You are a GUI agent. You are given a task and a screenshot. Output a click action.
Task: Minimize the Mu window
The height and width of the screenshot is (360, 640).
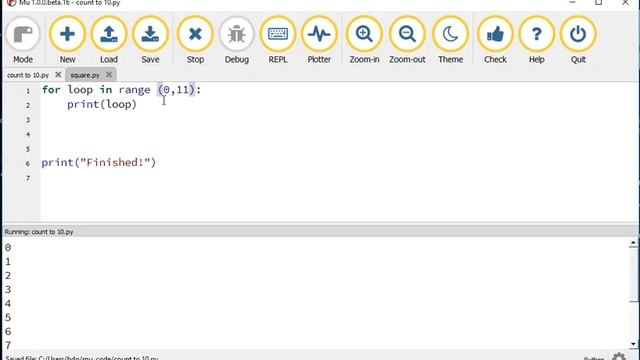572,2
